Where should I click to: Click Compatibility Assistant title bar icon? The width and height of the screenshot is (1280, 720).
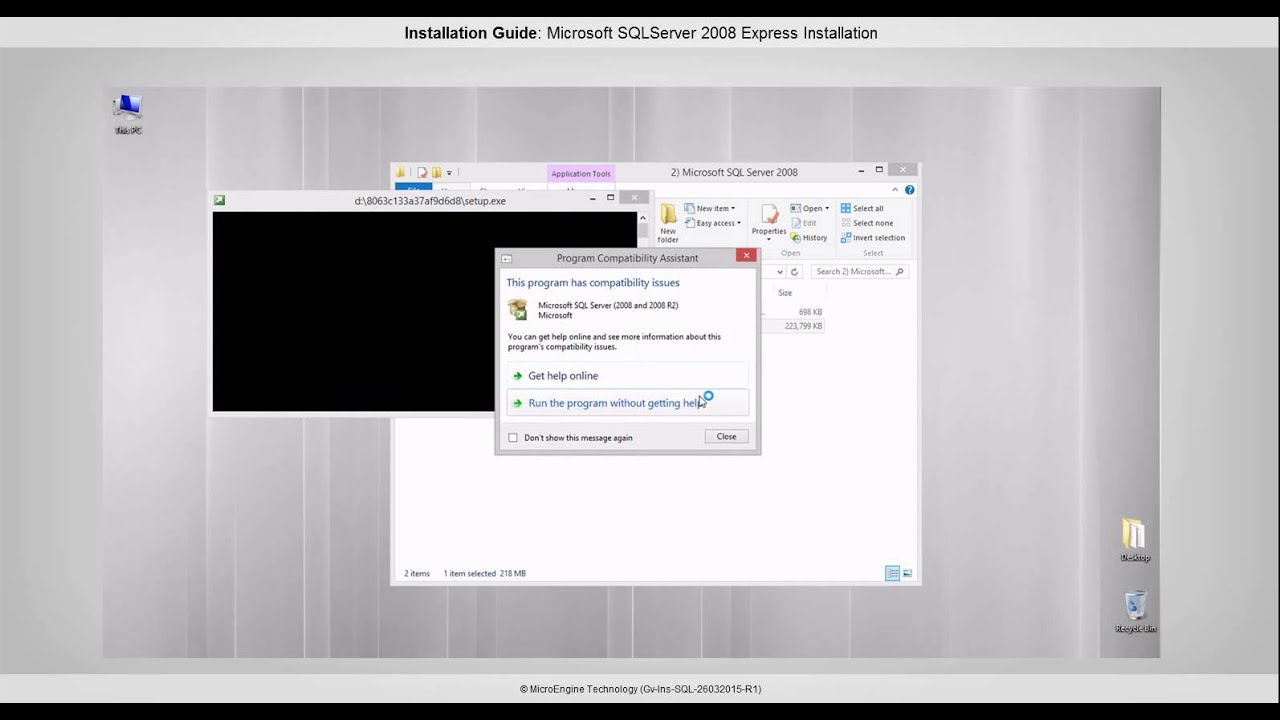(506, 258)
